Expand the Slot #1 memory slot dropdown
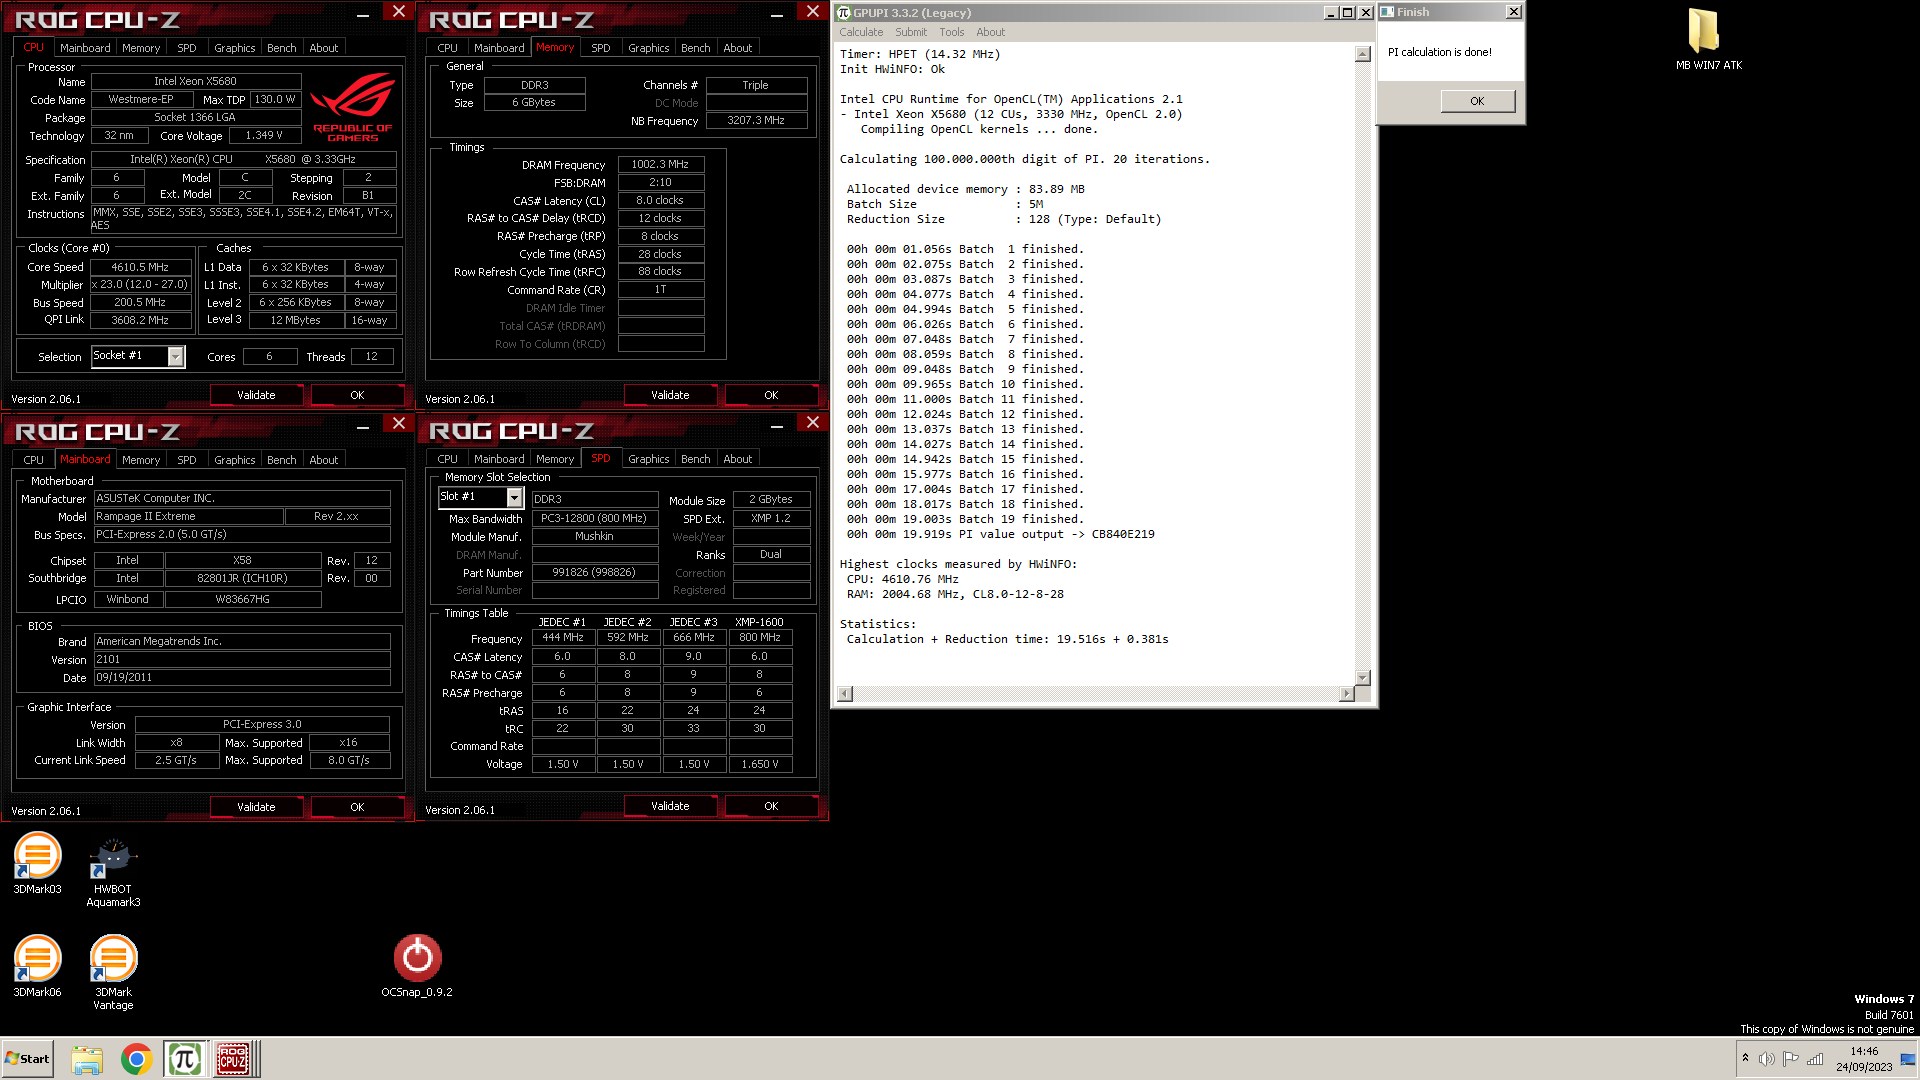Screen dimensions: 1920x1080 (514, 497)
